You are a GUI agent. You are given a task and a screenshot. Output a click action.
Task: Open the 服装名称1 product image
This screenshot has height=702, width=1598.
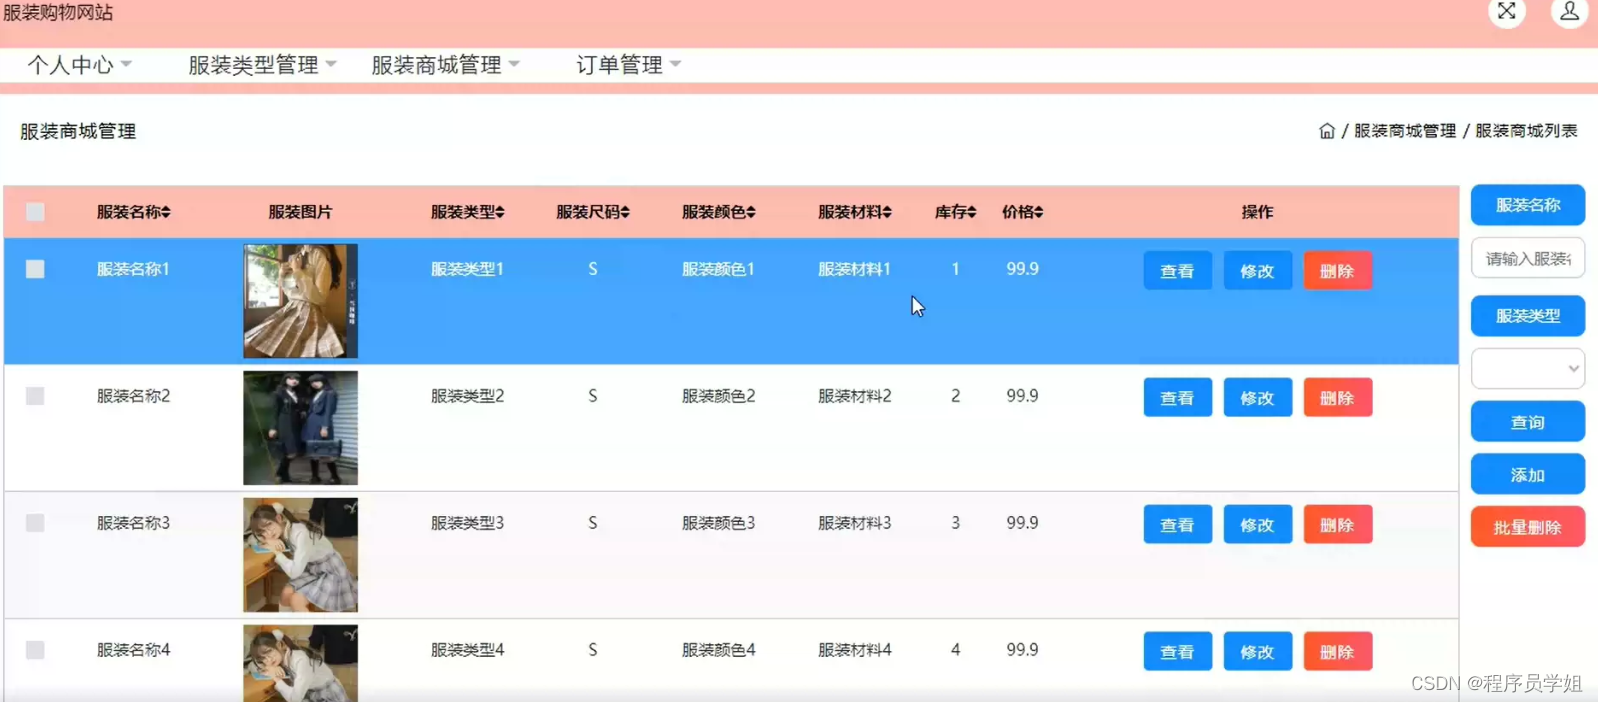point(300,301)
